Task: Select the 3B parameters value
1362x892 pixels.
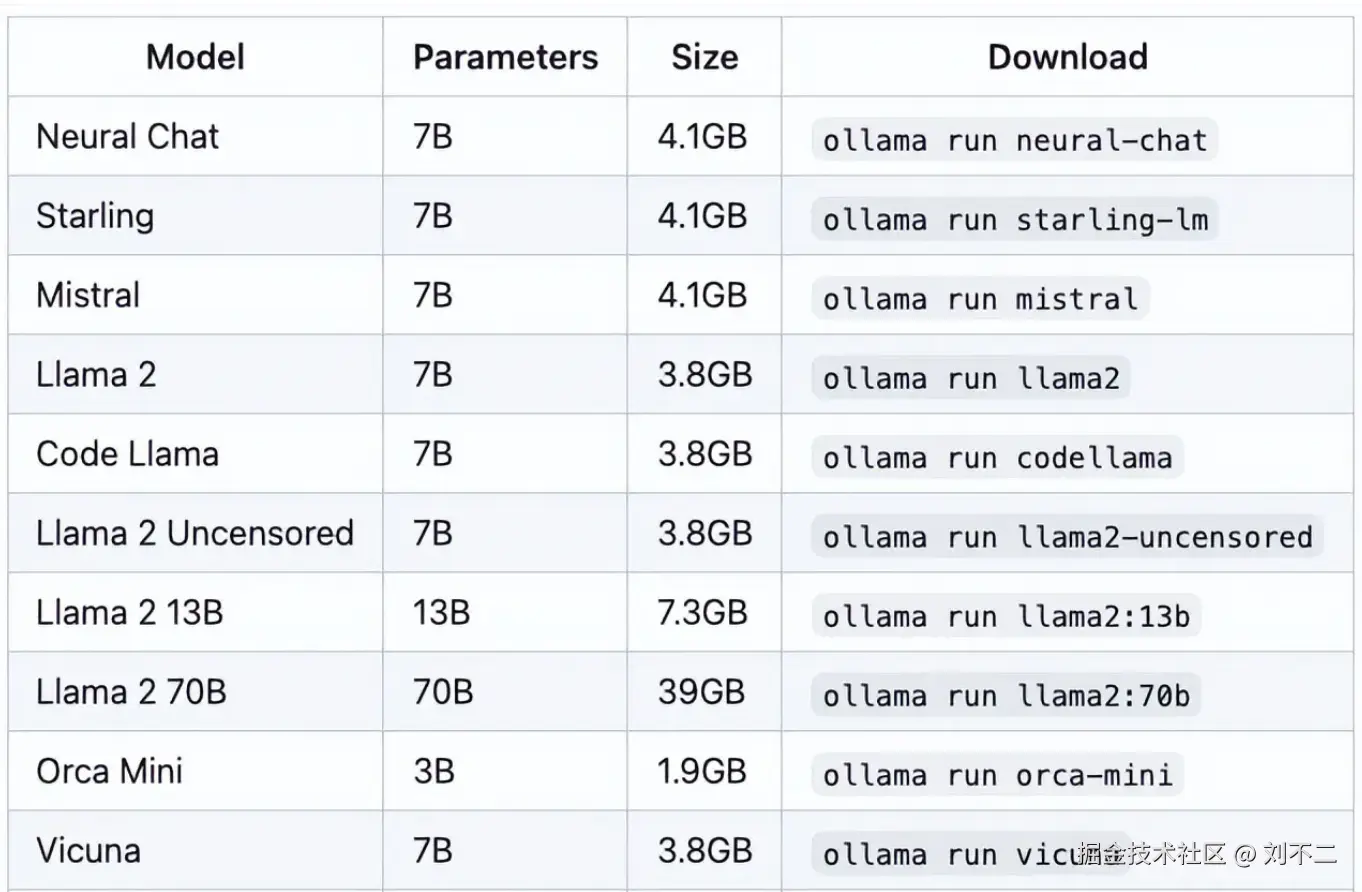Action: 433,771
